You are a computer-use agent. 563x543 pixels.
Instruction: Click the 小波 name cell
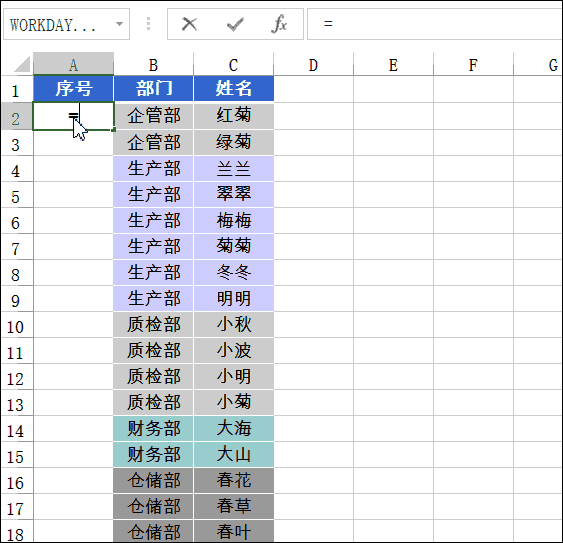[234, 351]
